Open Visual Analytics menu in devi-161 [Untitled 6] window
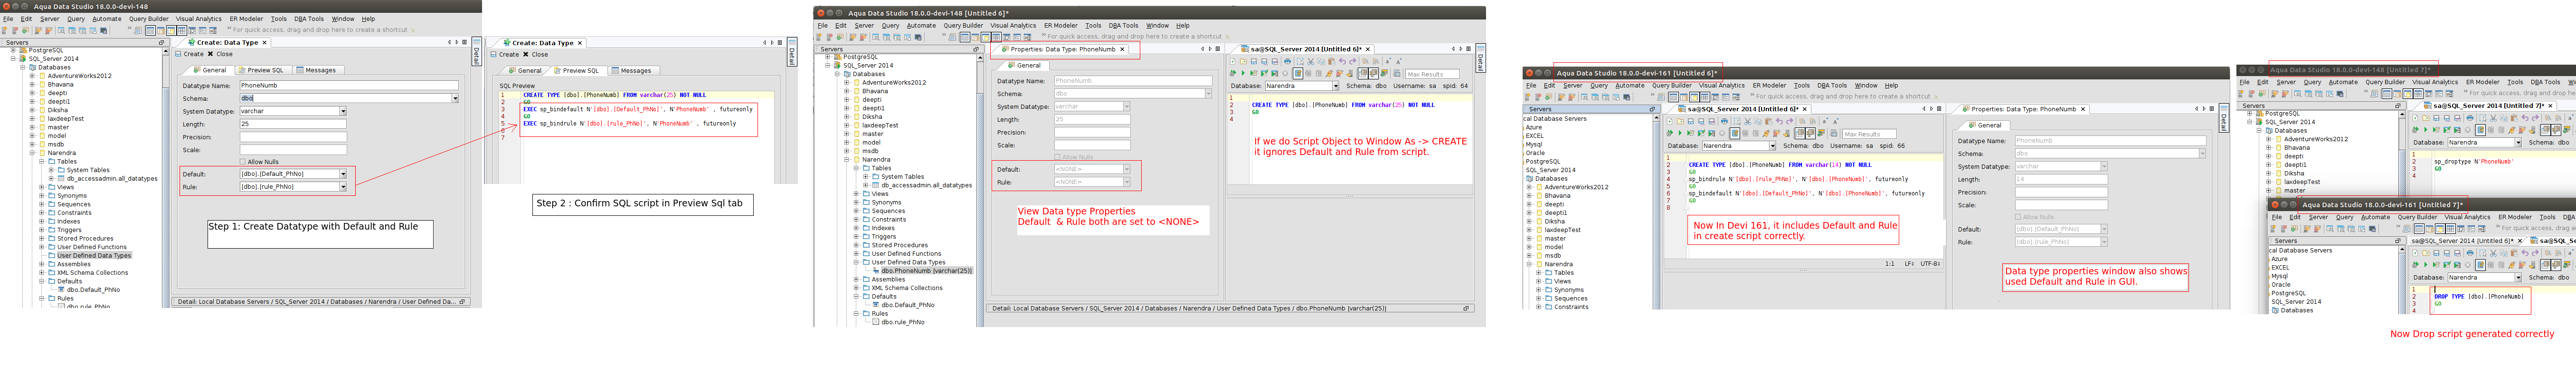The height and width of the screenshot is (367, 2576). pos(1722,86)
